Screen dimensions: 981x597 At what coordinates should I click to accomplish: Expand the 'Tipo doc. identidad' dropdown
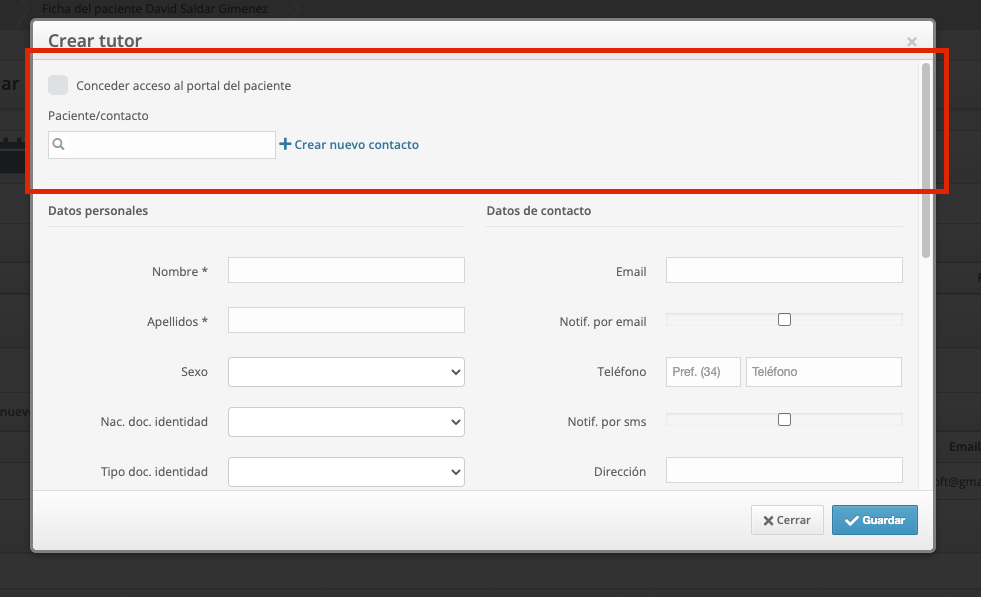coord(346,472)
